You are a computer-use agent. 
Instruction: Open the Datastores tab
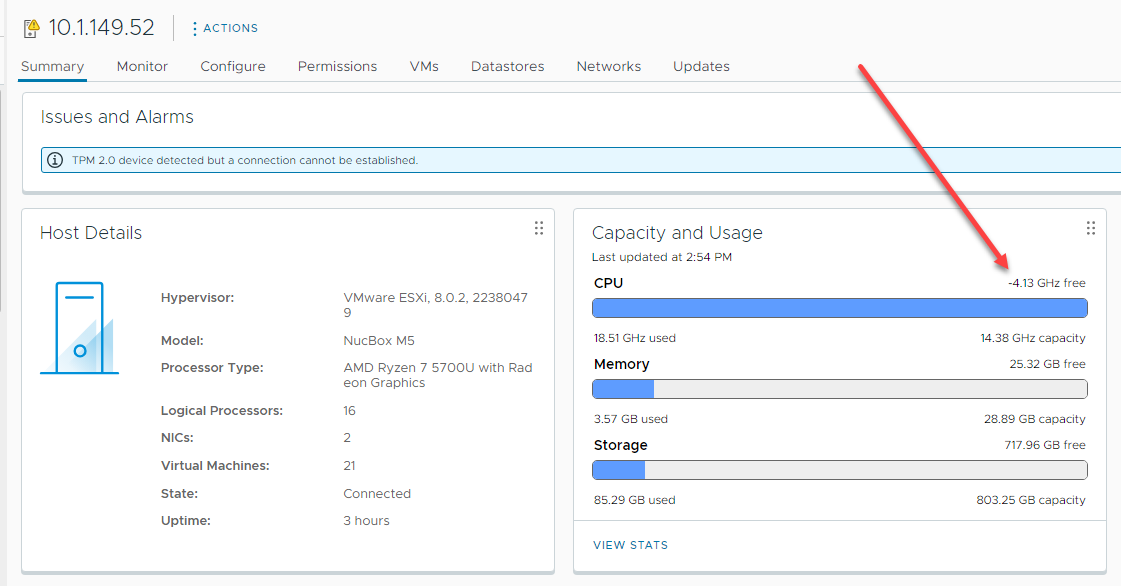tap(507, 66)
